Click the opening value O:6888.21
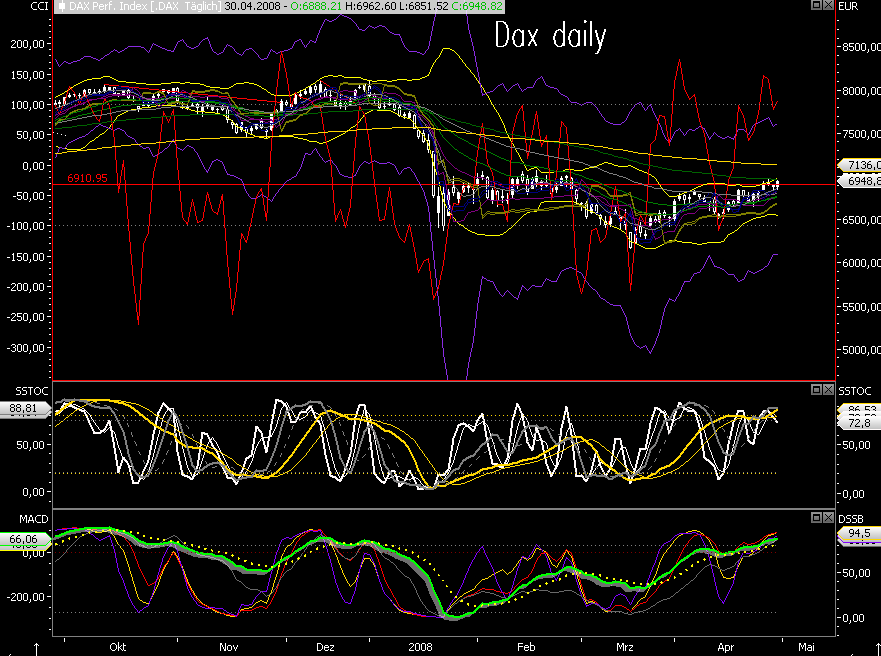The image size is (881, 656). [x=316, y=7]
